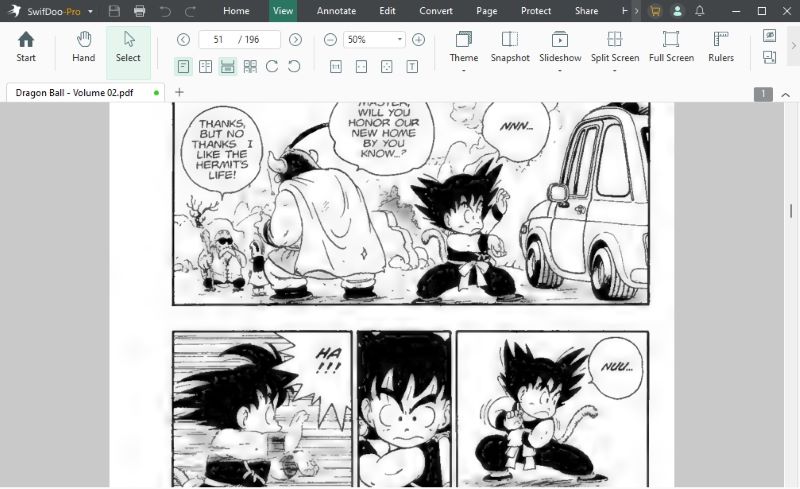Click the T text view icon
Screen dimensions: 800x489
412,67
